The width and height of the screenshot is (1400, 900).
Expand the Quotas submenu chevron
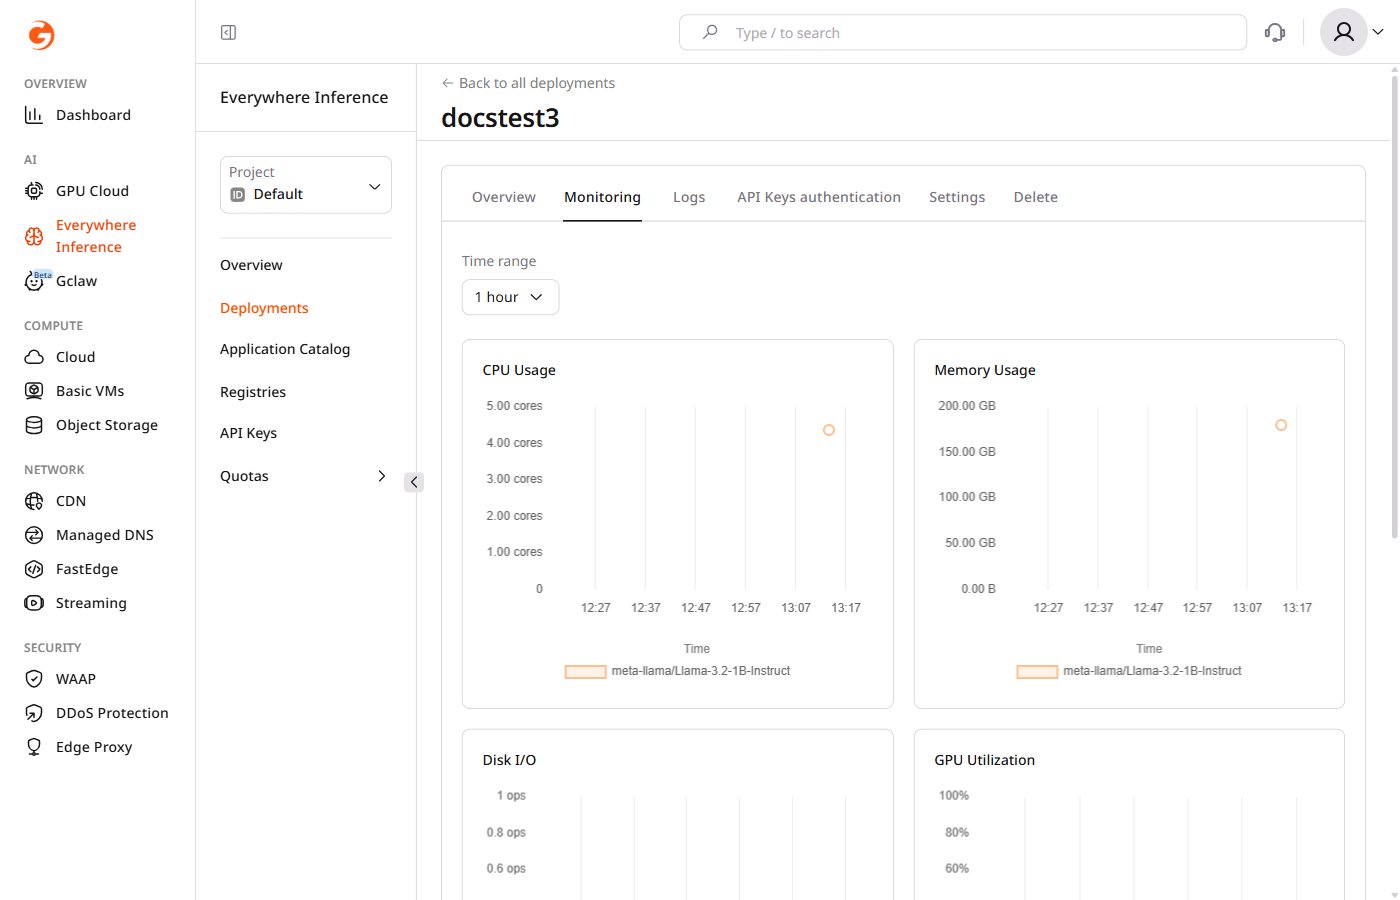(x=381, y=476)
